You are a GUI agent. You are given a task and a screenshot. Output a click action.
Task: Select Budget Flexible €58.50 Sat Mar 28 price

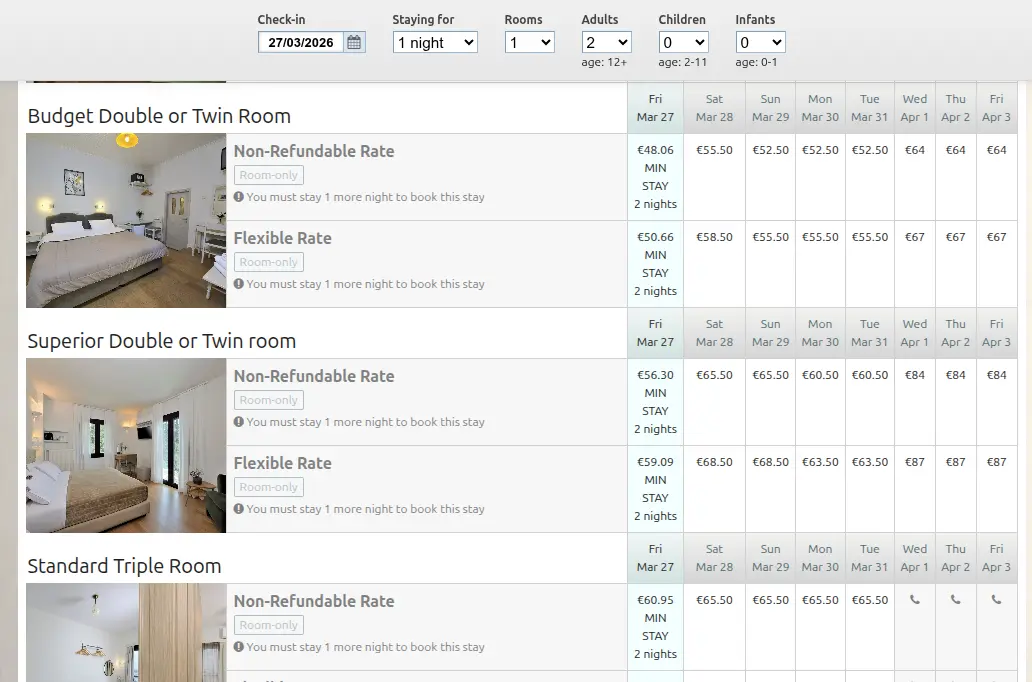(714, 237)
